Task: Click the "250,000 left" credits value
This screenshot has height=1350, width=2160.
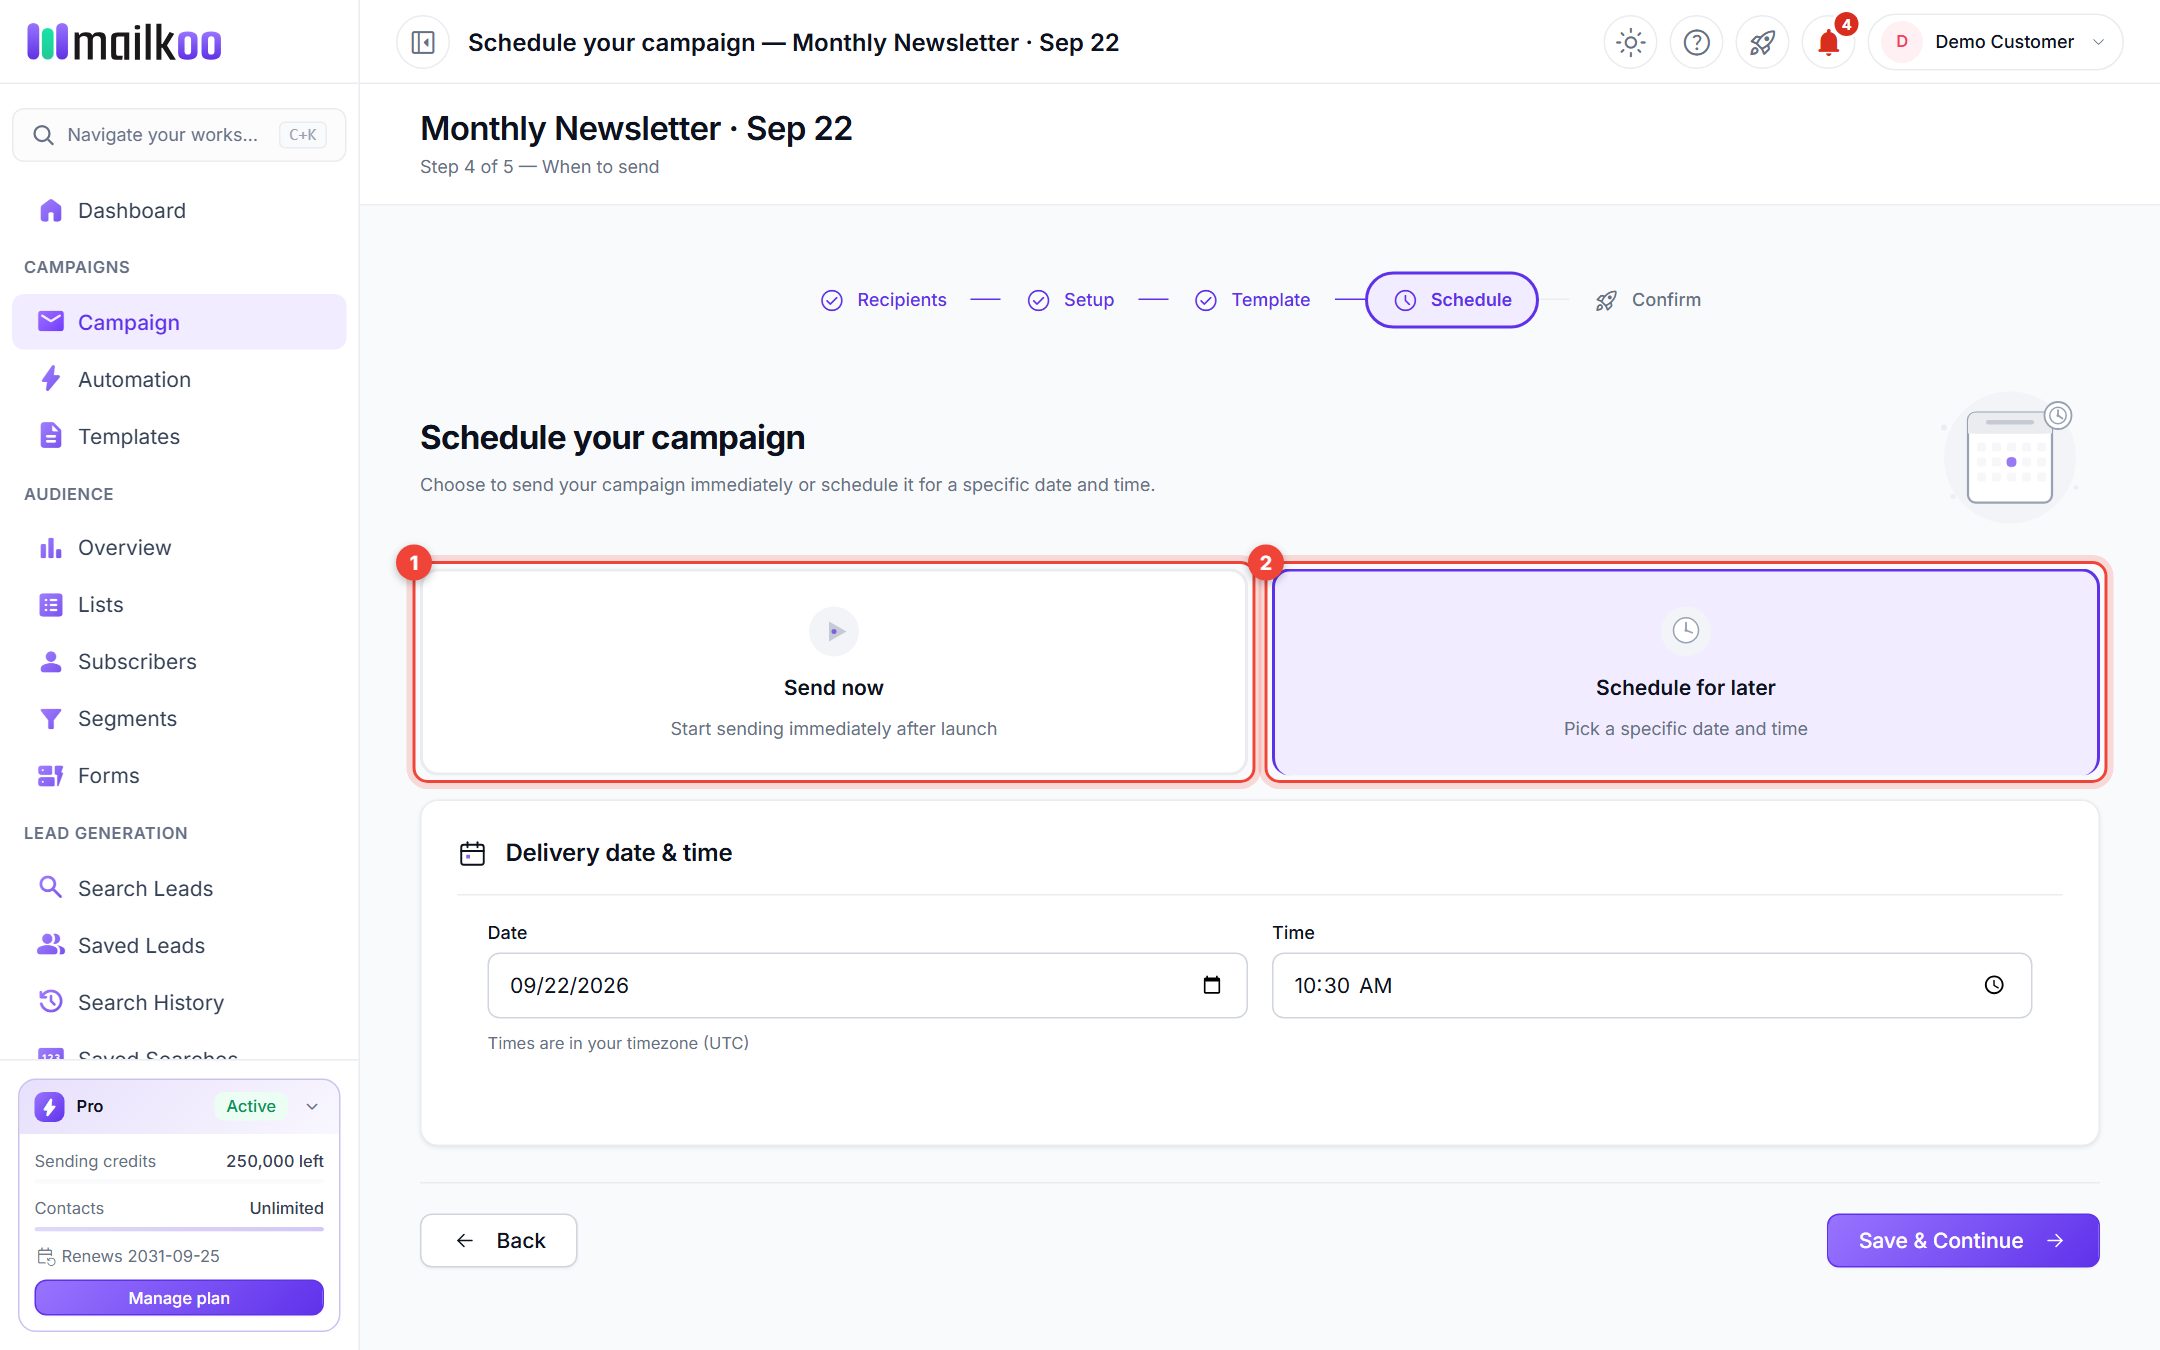Action: pos(274,1161)
